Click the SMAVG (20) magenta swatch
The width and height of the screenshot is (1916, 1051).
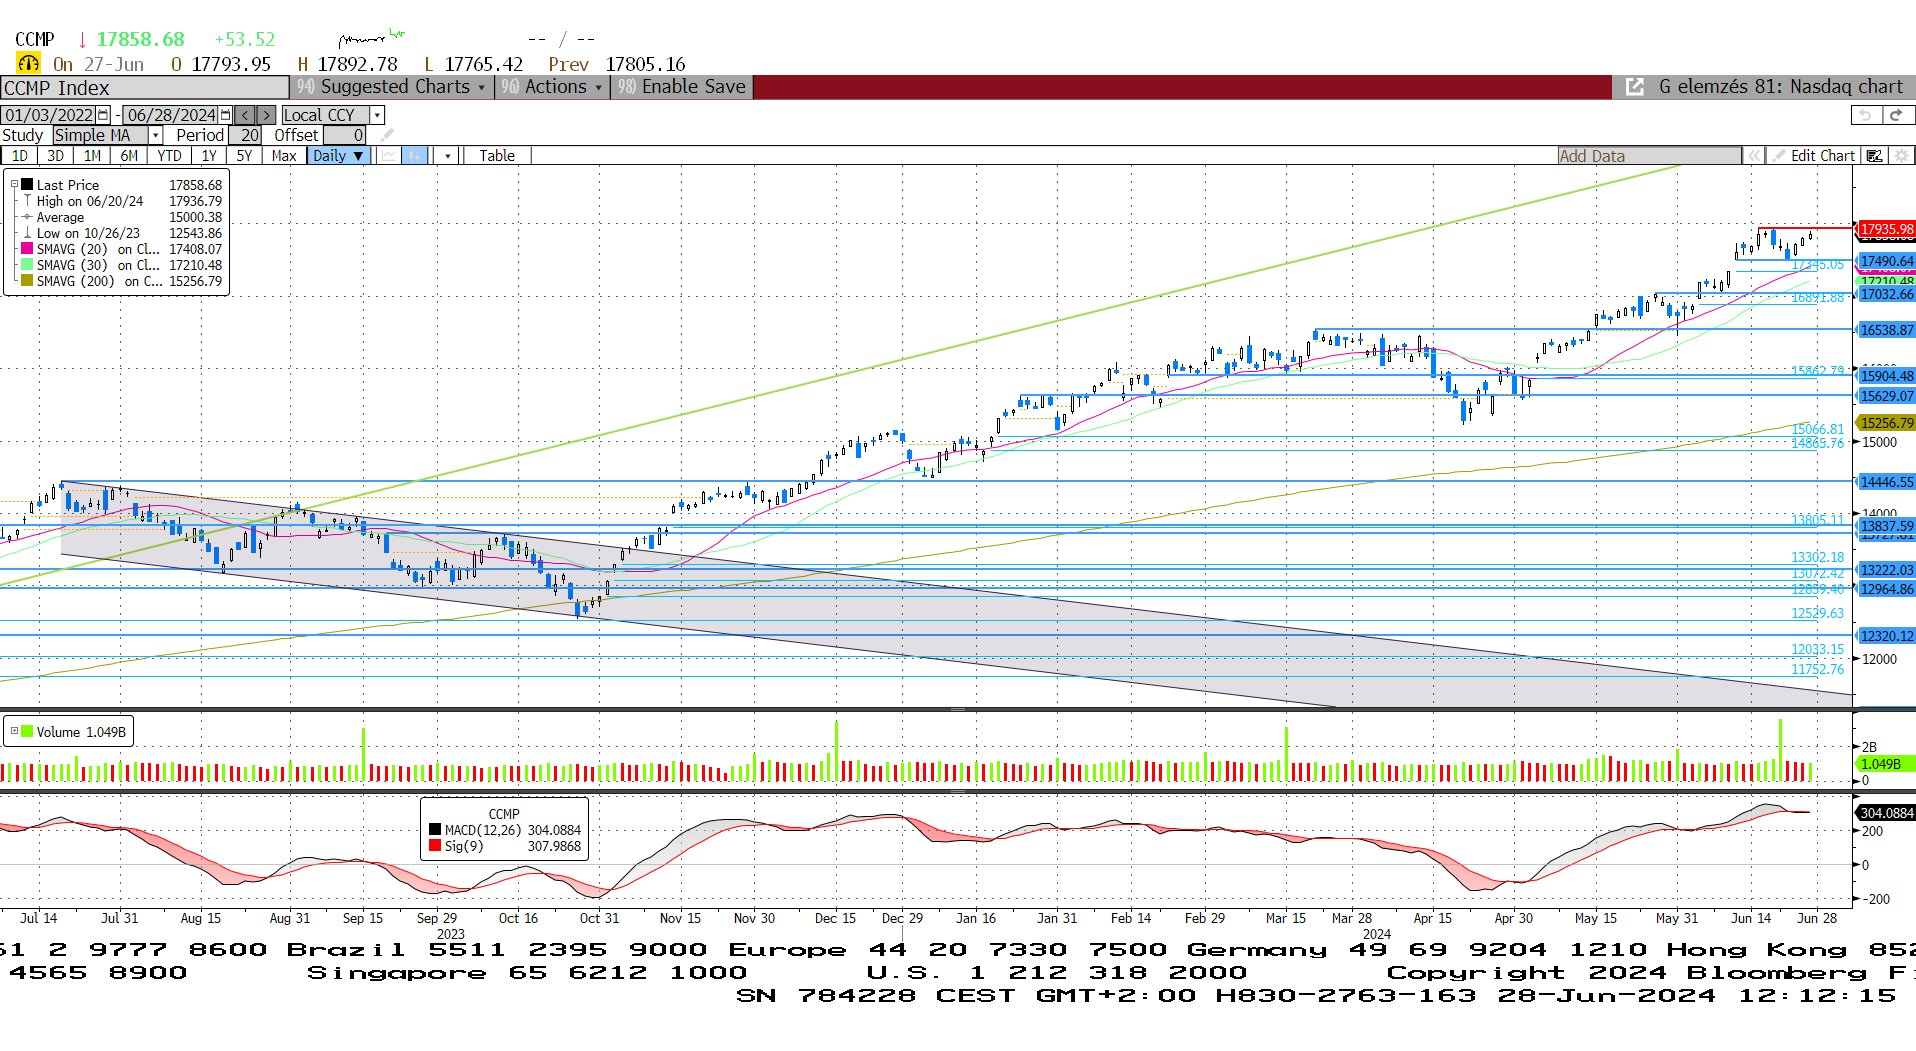pyautogui.click(x=28, y=249)
